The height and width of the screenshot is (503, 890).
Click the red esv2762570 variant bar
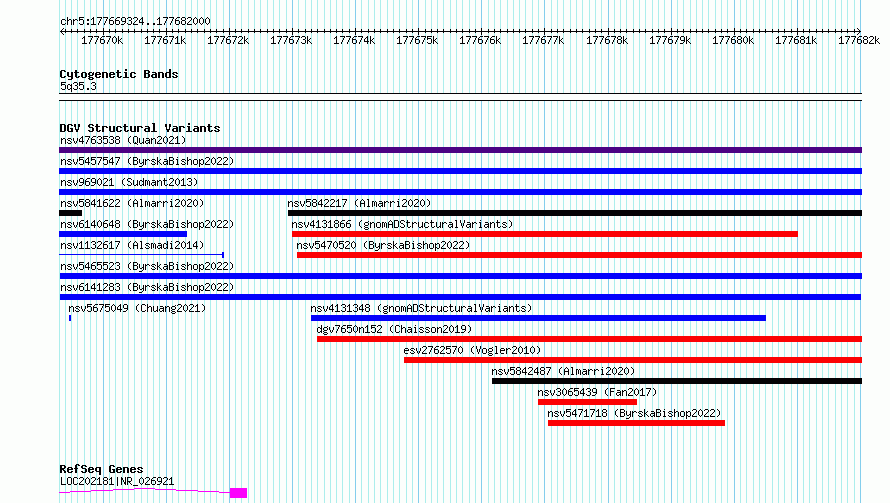pos(633,360)
